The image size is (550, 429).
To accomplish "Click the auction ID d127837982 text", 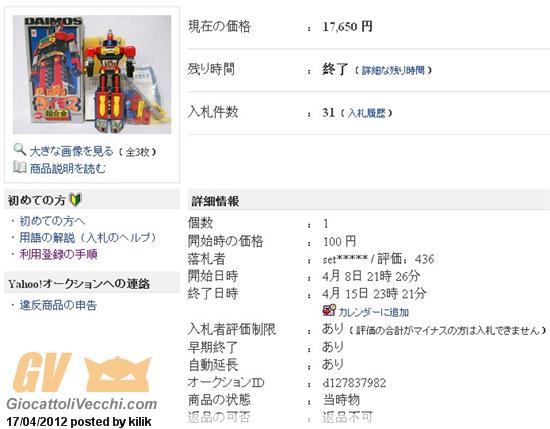I will point(354,383).
